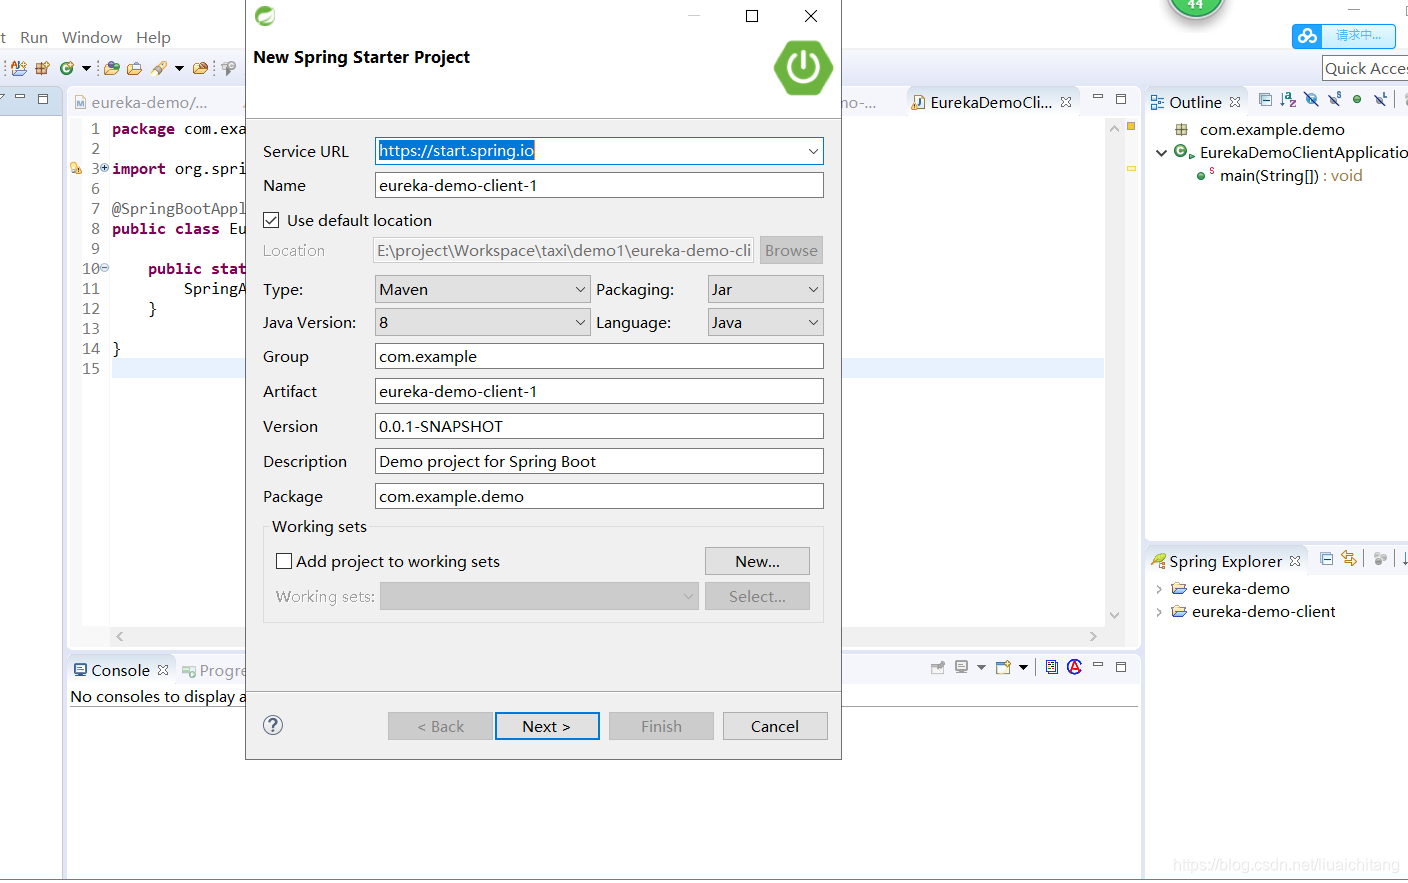Click the Cancel button

click(775, 726)
